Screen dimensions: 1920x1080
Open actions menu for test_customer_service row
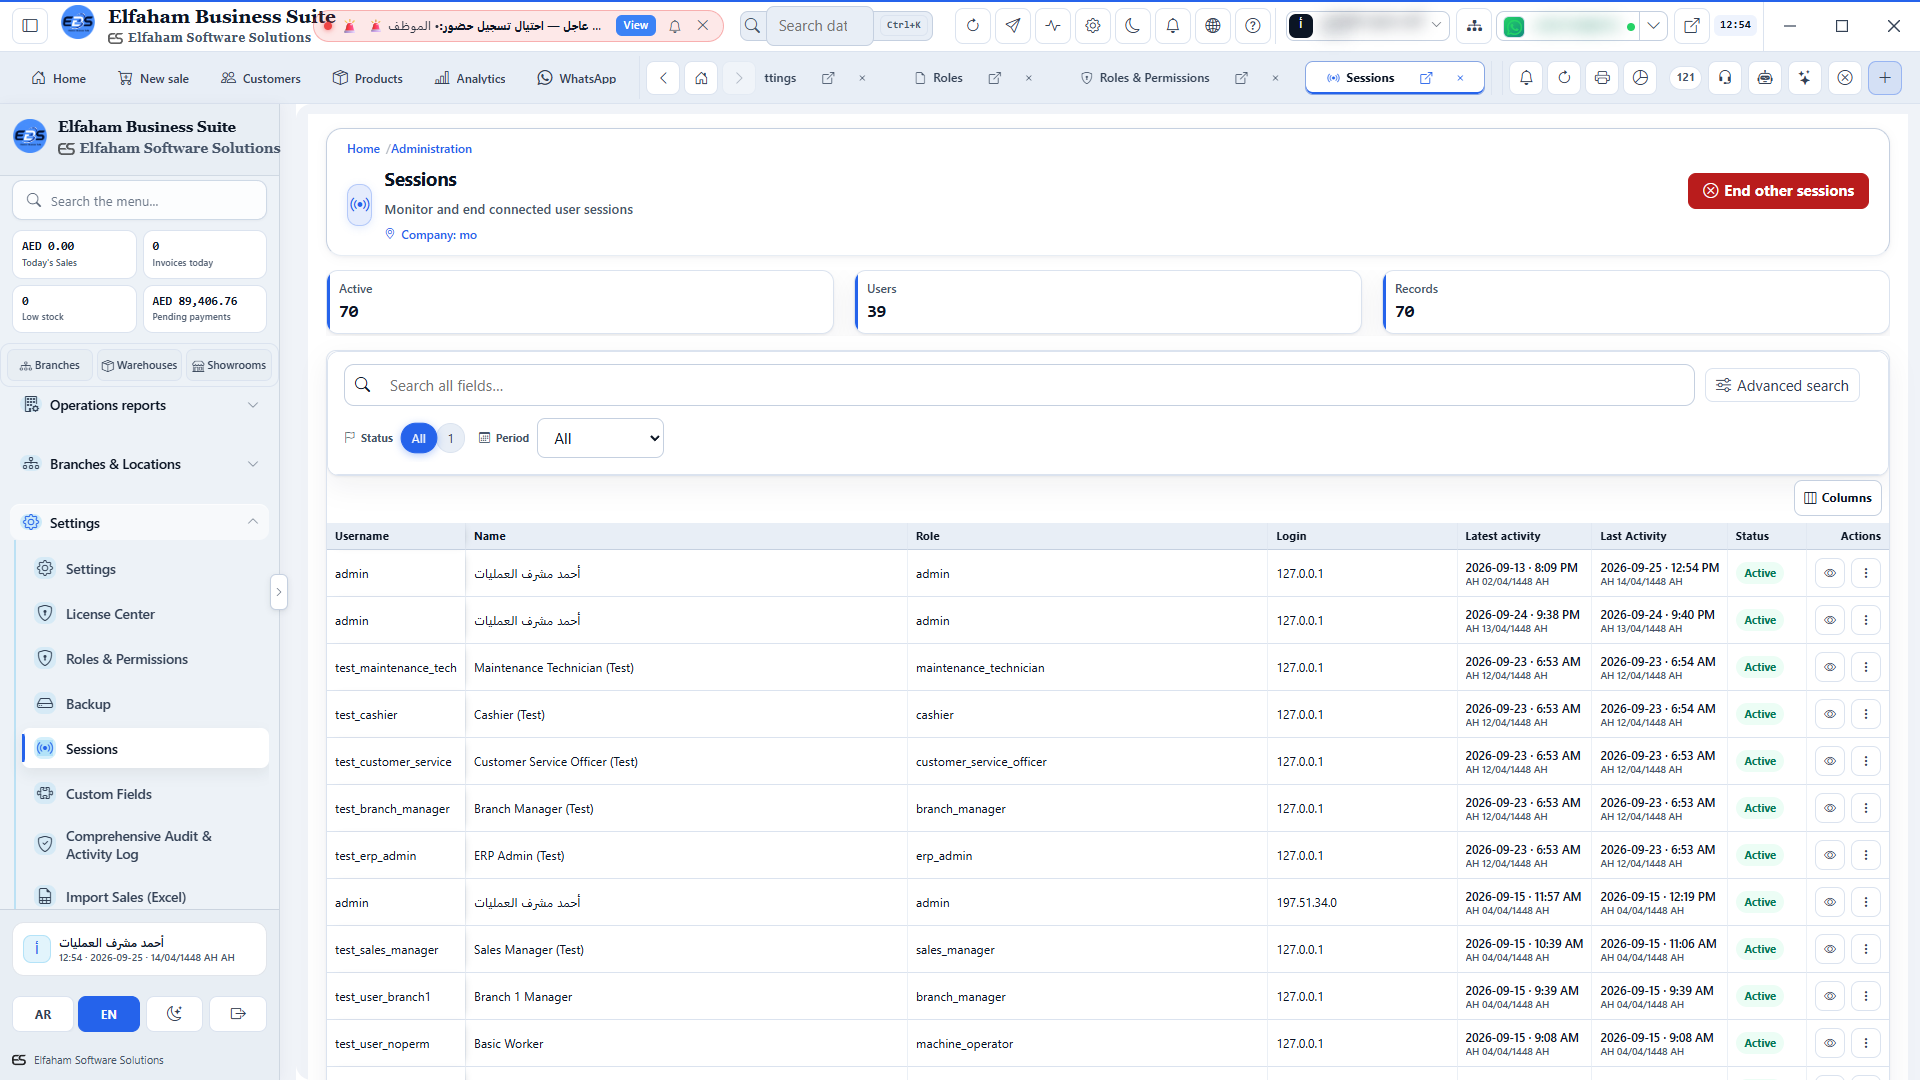tap(1866, 761)
